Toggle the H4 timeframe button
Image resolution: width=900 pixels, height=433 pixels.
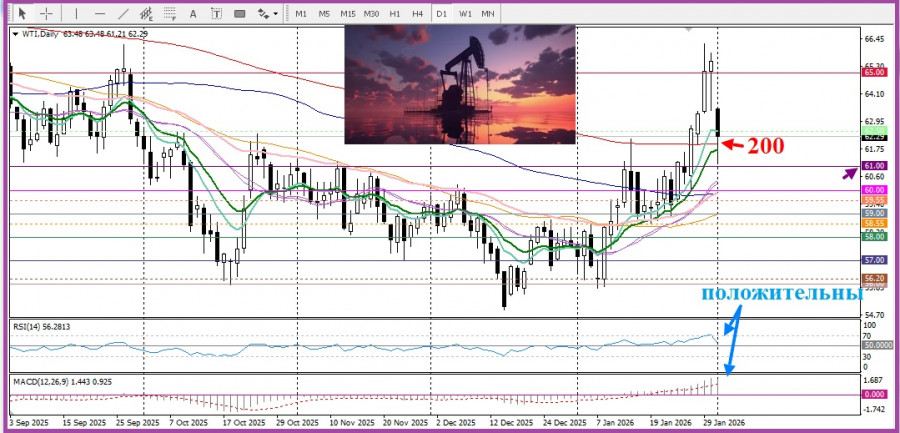coord(417,14)
